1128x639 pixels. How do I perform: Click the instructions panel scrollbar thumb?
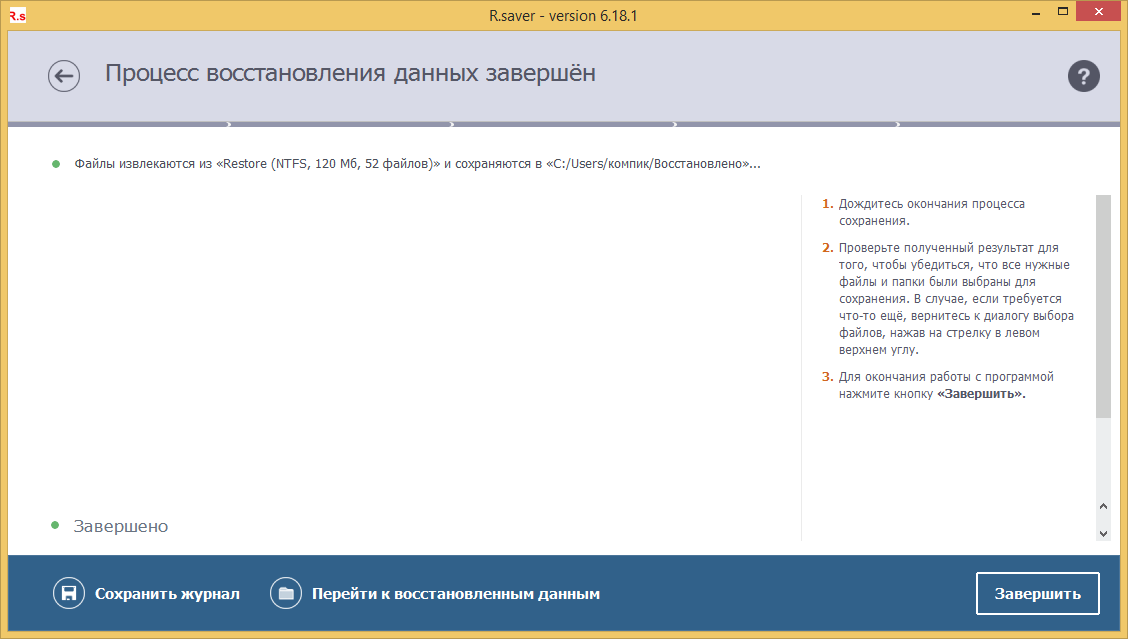[1103, 306]
